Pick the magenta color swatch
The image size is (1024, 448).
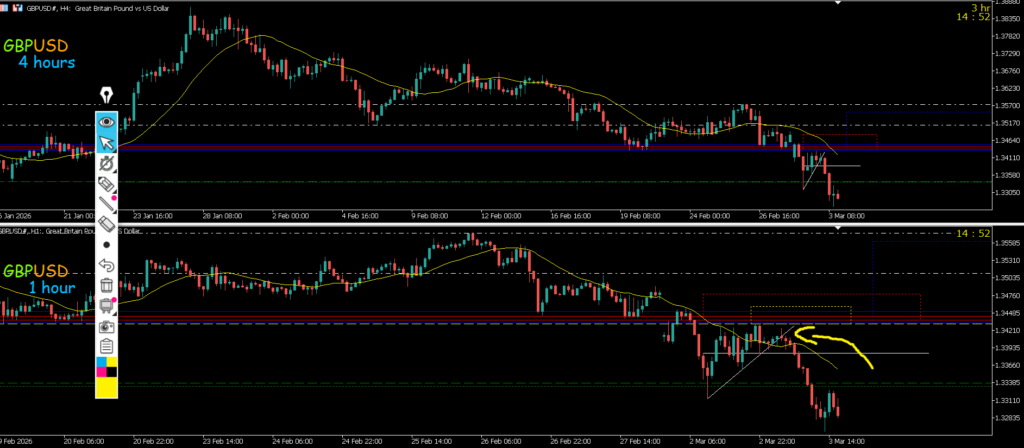tap(101, 371)
